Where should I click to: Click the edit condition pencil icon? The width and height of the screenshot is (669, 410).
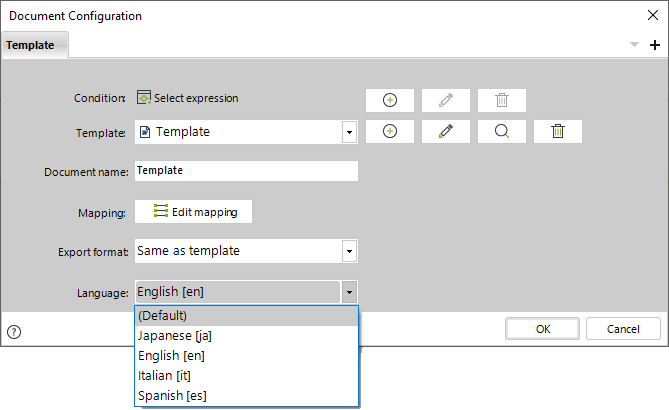point(445,100)
